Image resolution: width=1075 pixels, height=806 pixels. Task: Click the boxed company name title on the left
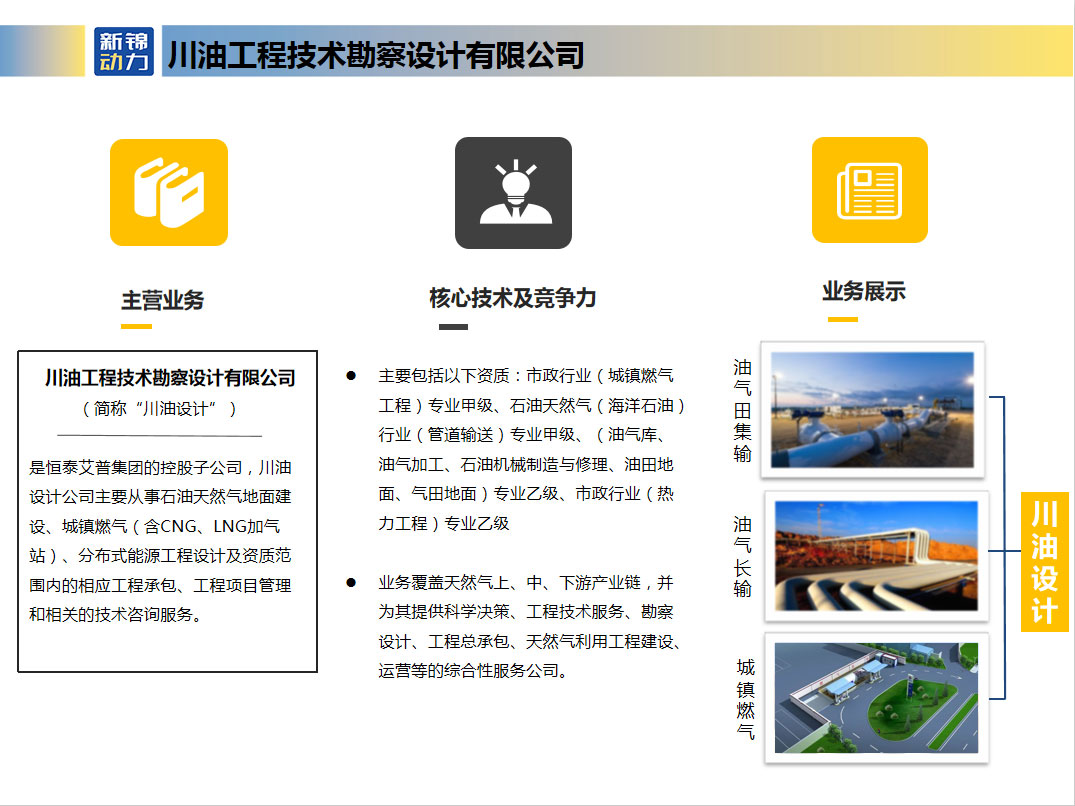pyautogui.click(x=170, y=378)
